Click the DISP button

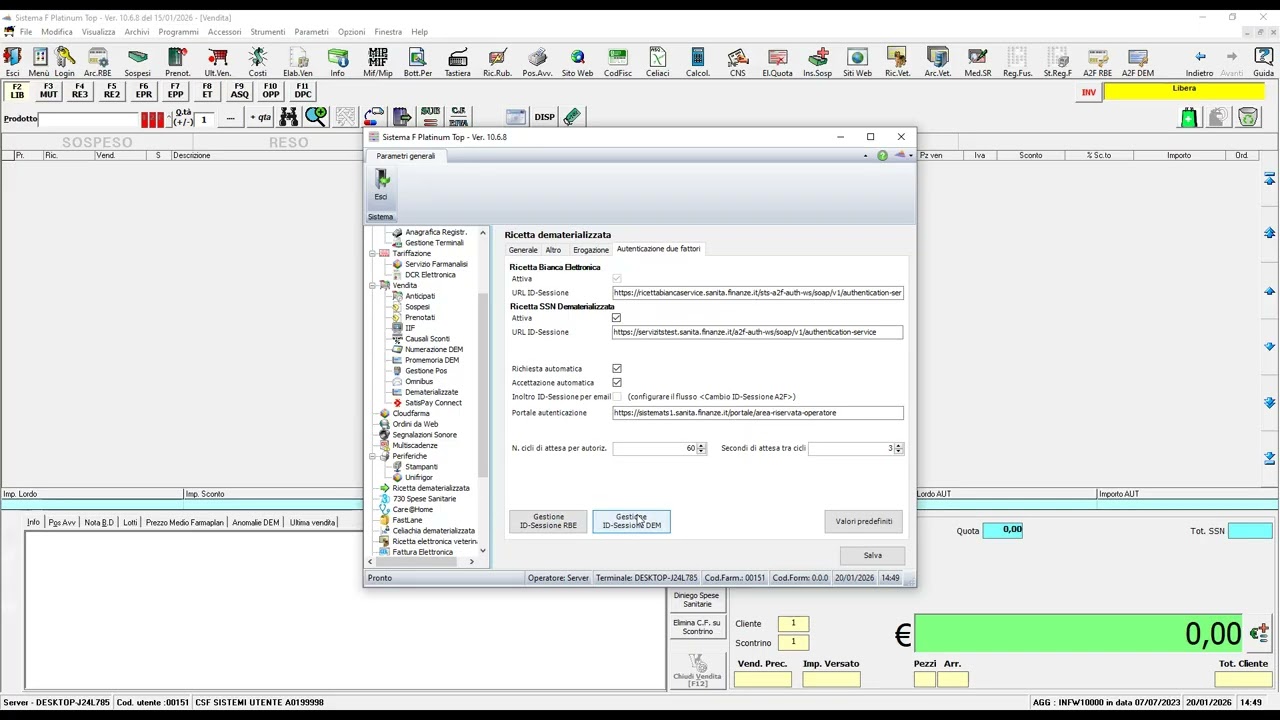[544, 117]
